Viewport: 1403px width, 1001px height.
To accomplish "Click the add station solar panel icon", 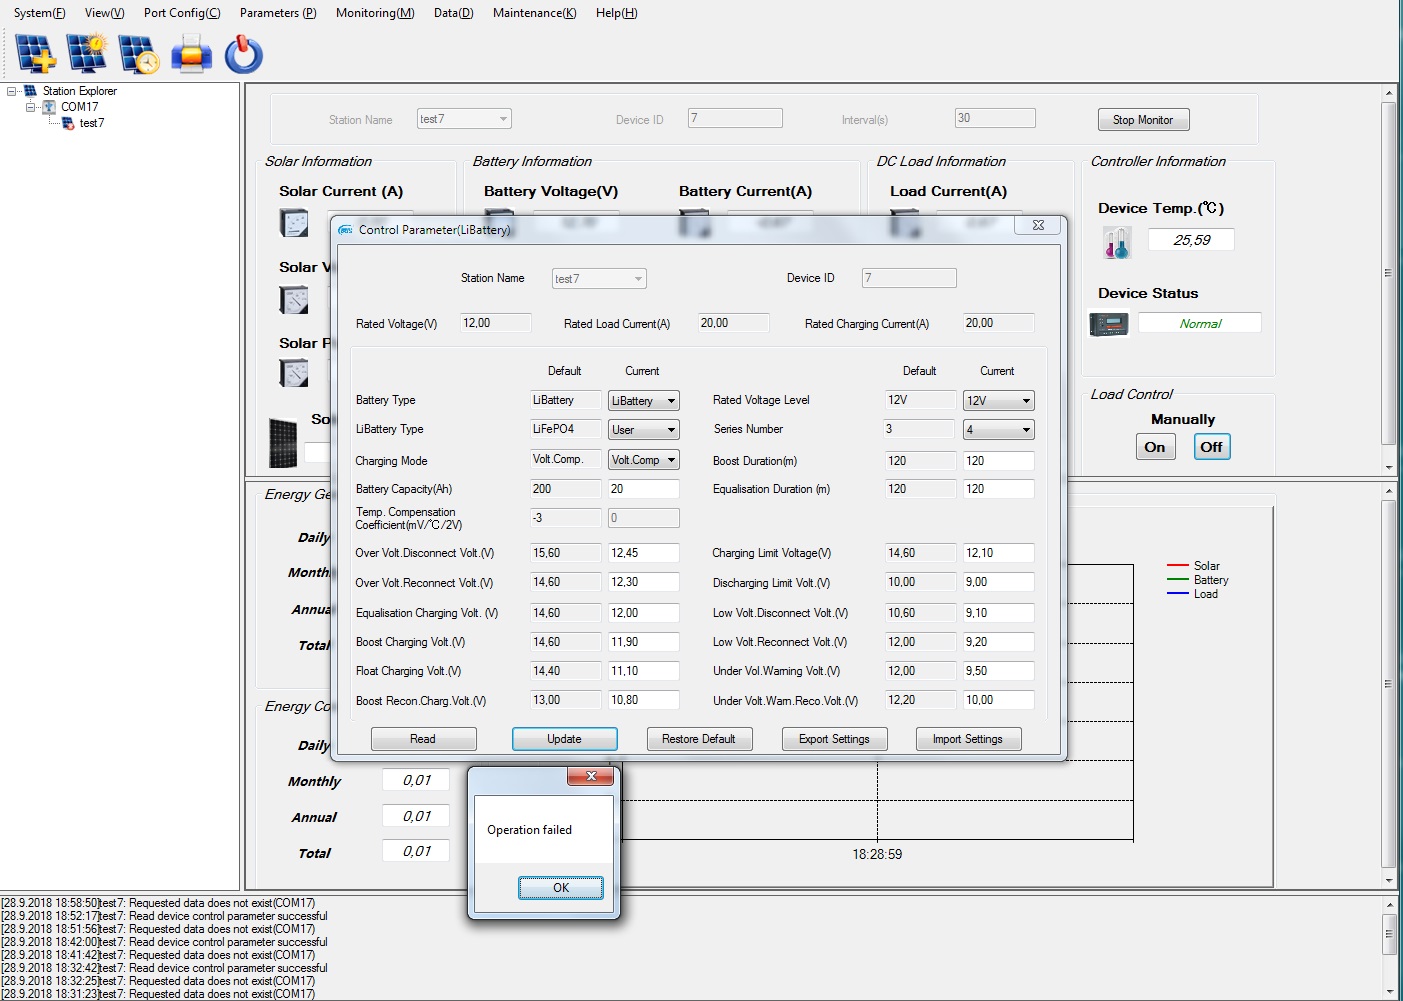I will (x=36, y=54).
